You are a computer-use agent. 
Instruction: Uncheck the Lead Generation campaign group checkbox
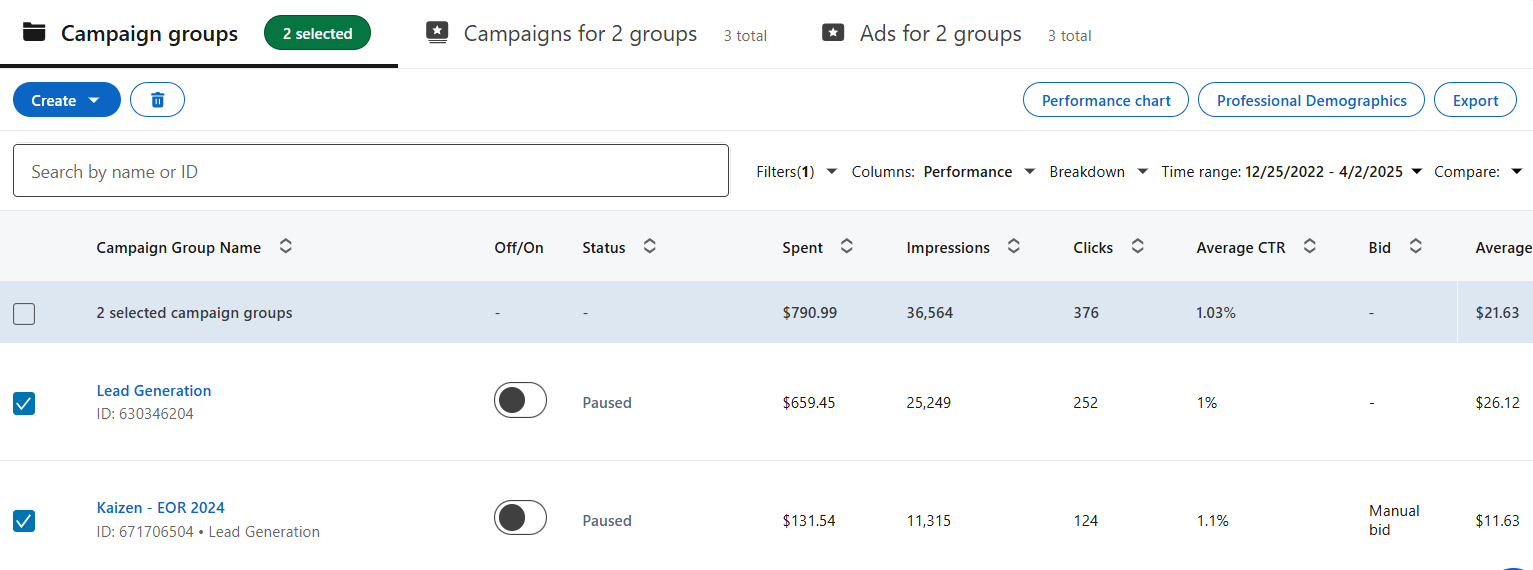click(24, 403)
